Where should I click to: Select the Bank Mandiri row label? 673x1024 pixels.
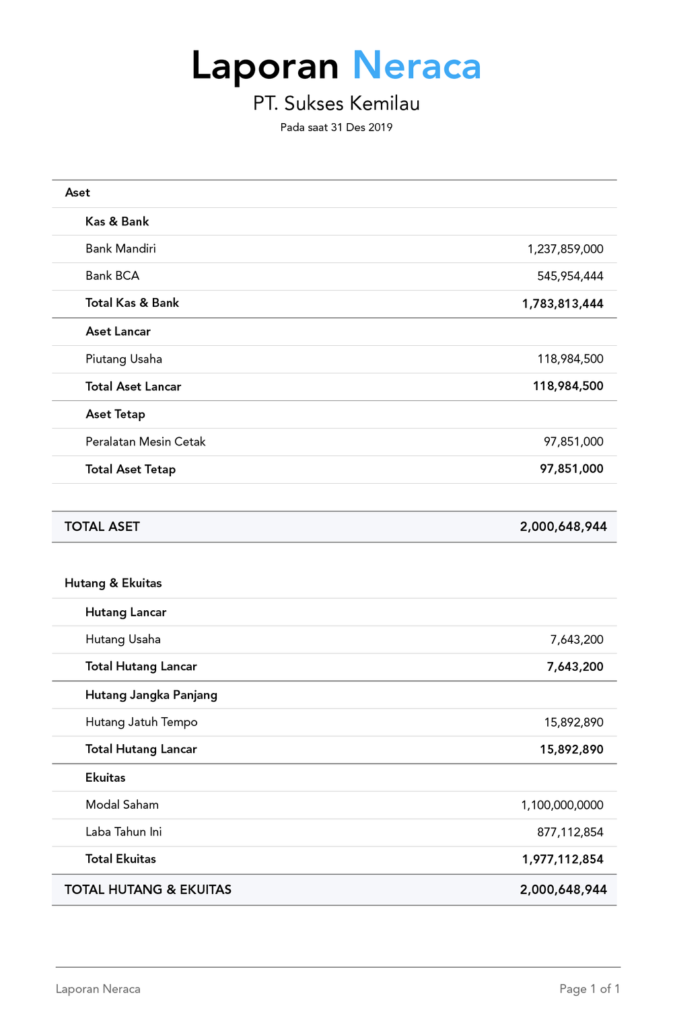pos(121,248)
